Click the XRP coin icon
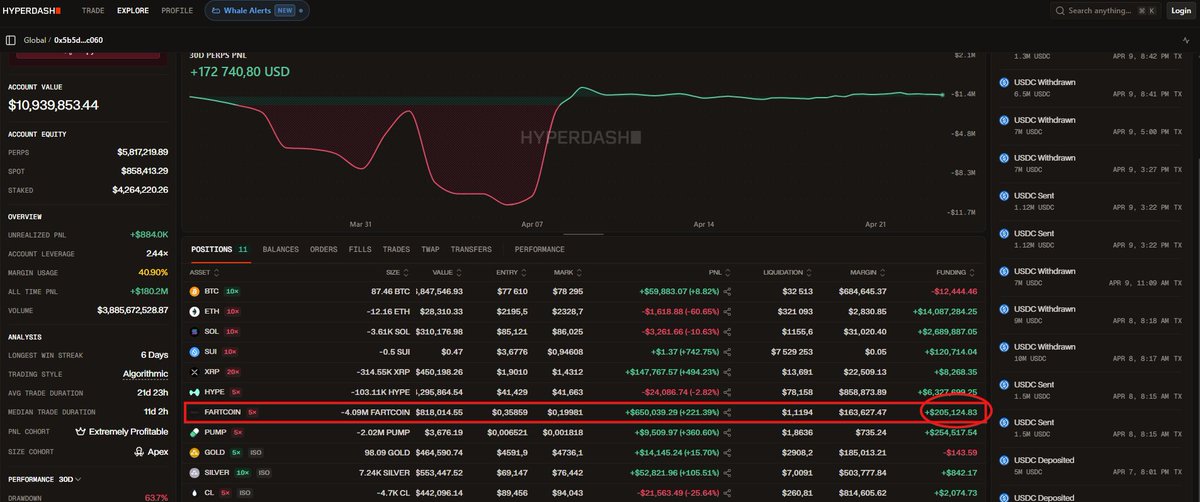This screenshot has width=1200, height=502. (x=194, y=372)
